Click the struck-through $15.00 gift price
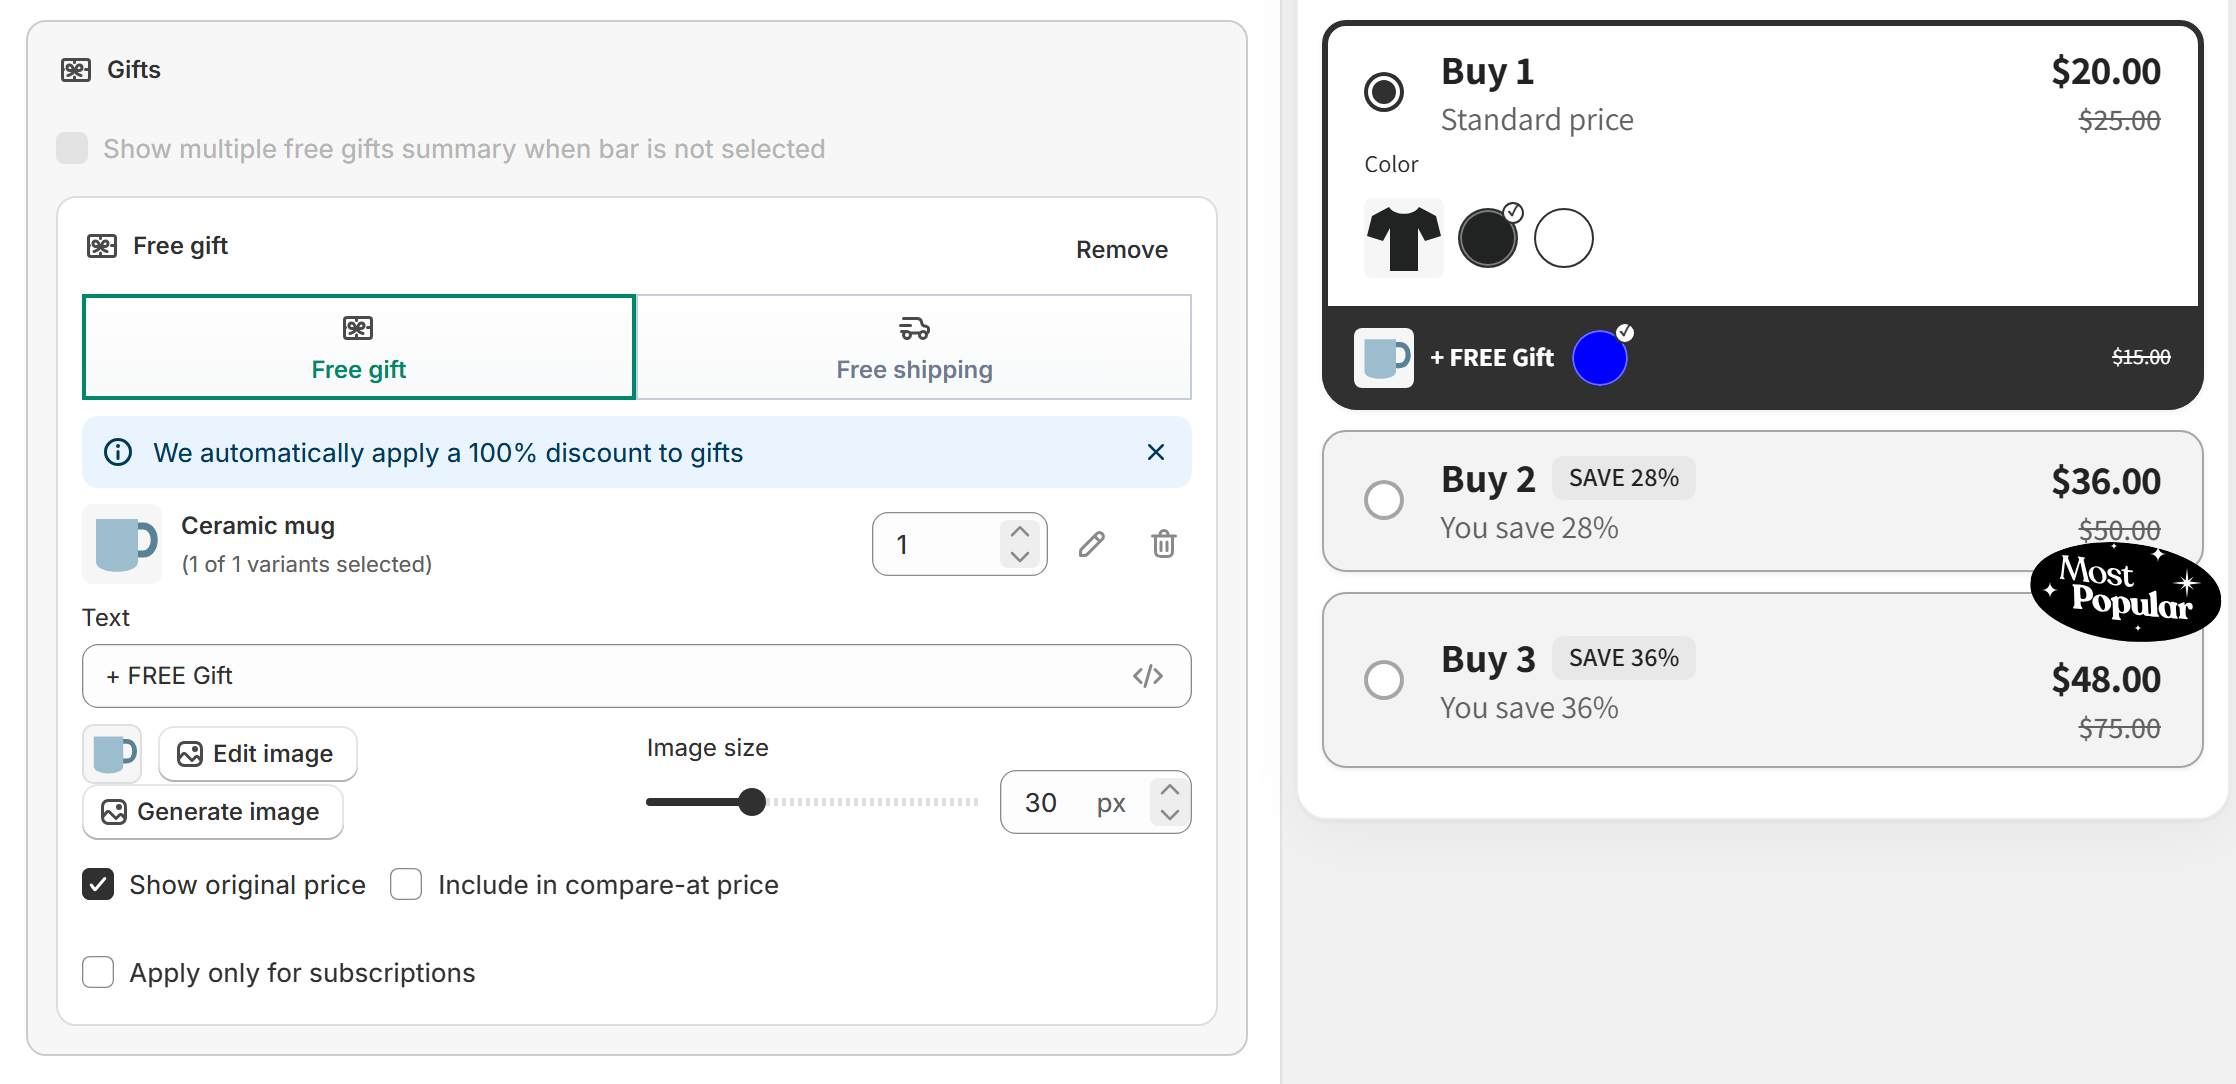 click(x=2141, y=357)
